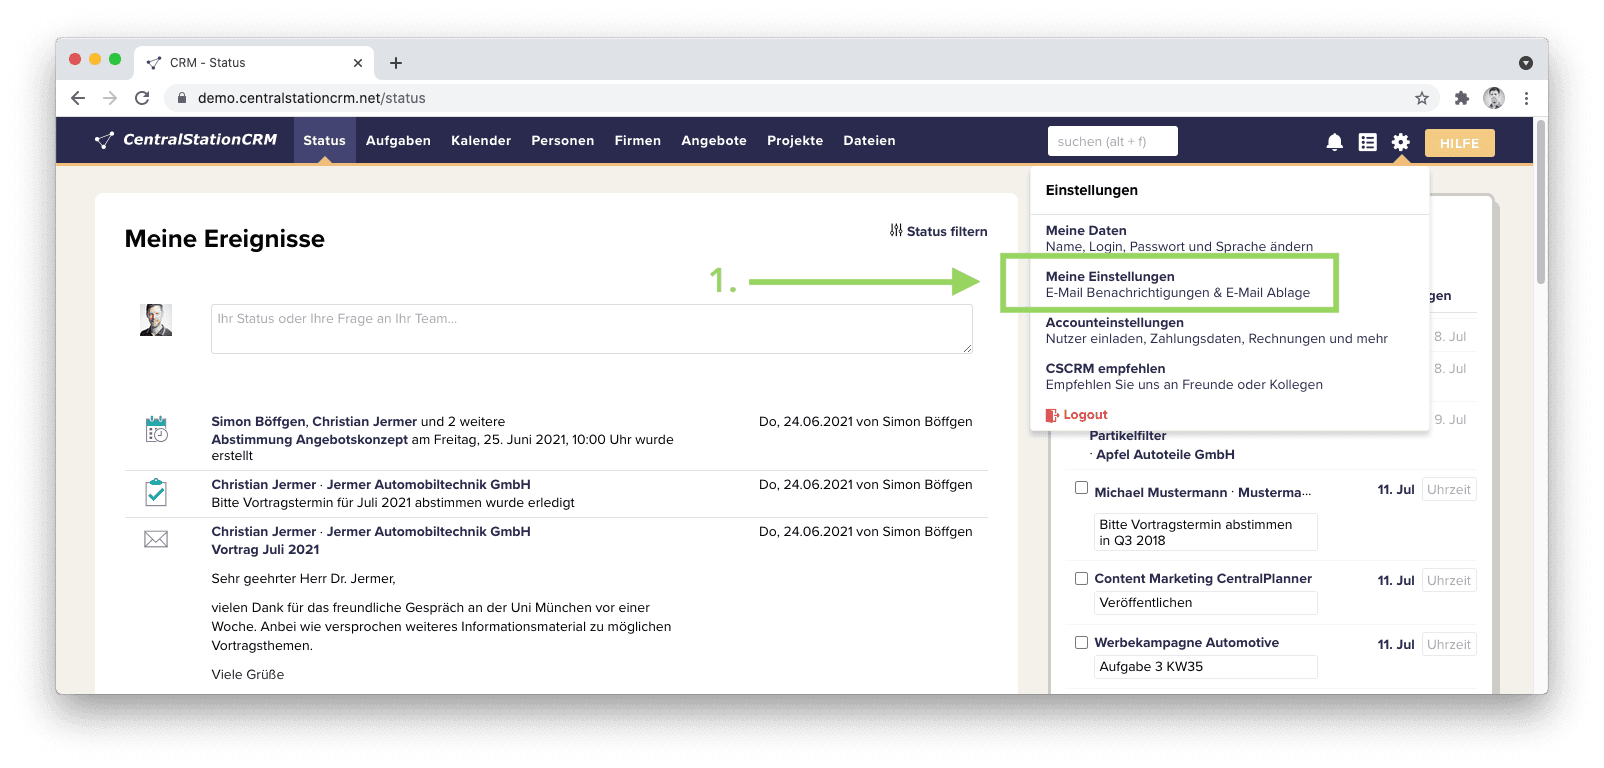Click the CentralStationCRM logo
This screenshot has width=1604, height=768.
coord(186,140)
